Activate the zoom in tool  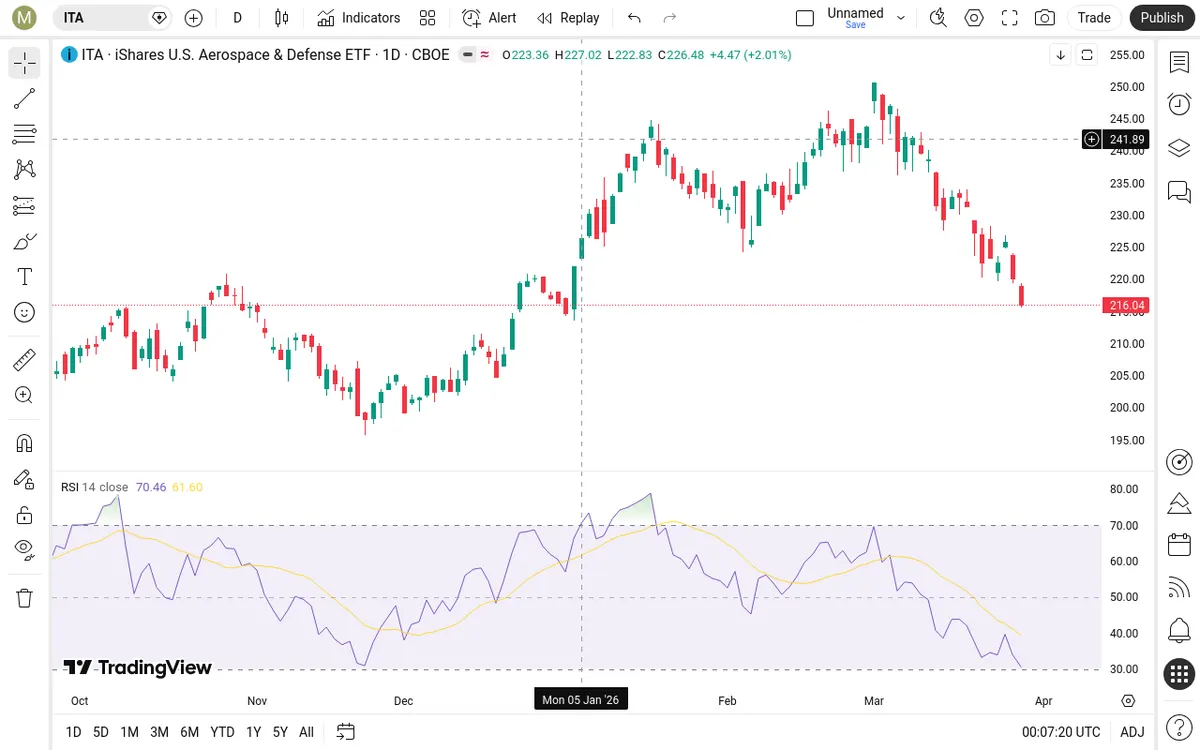tap(25, 395)
